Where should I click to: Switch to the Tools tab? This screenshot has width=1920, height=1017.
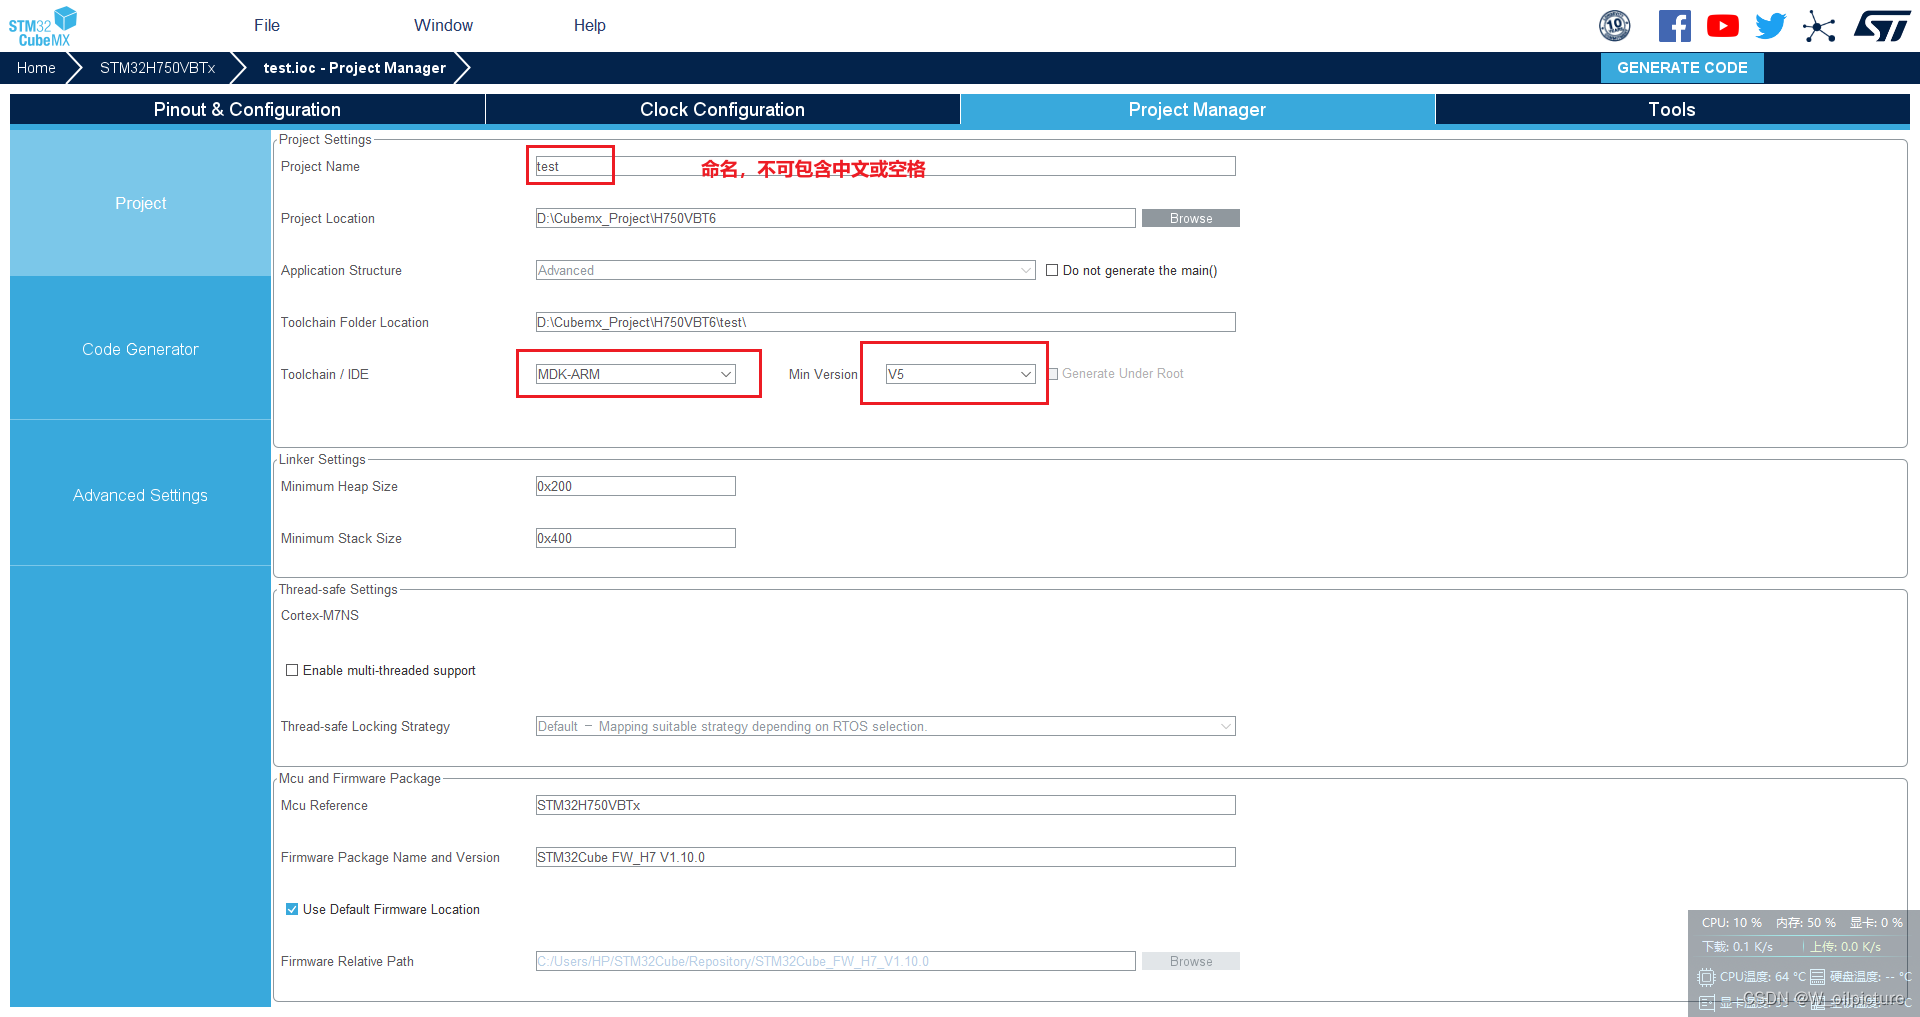pos(1672,110)
